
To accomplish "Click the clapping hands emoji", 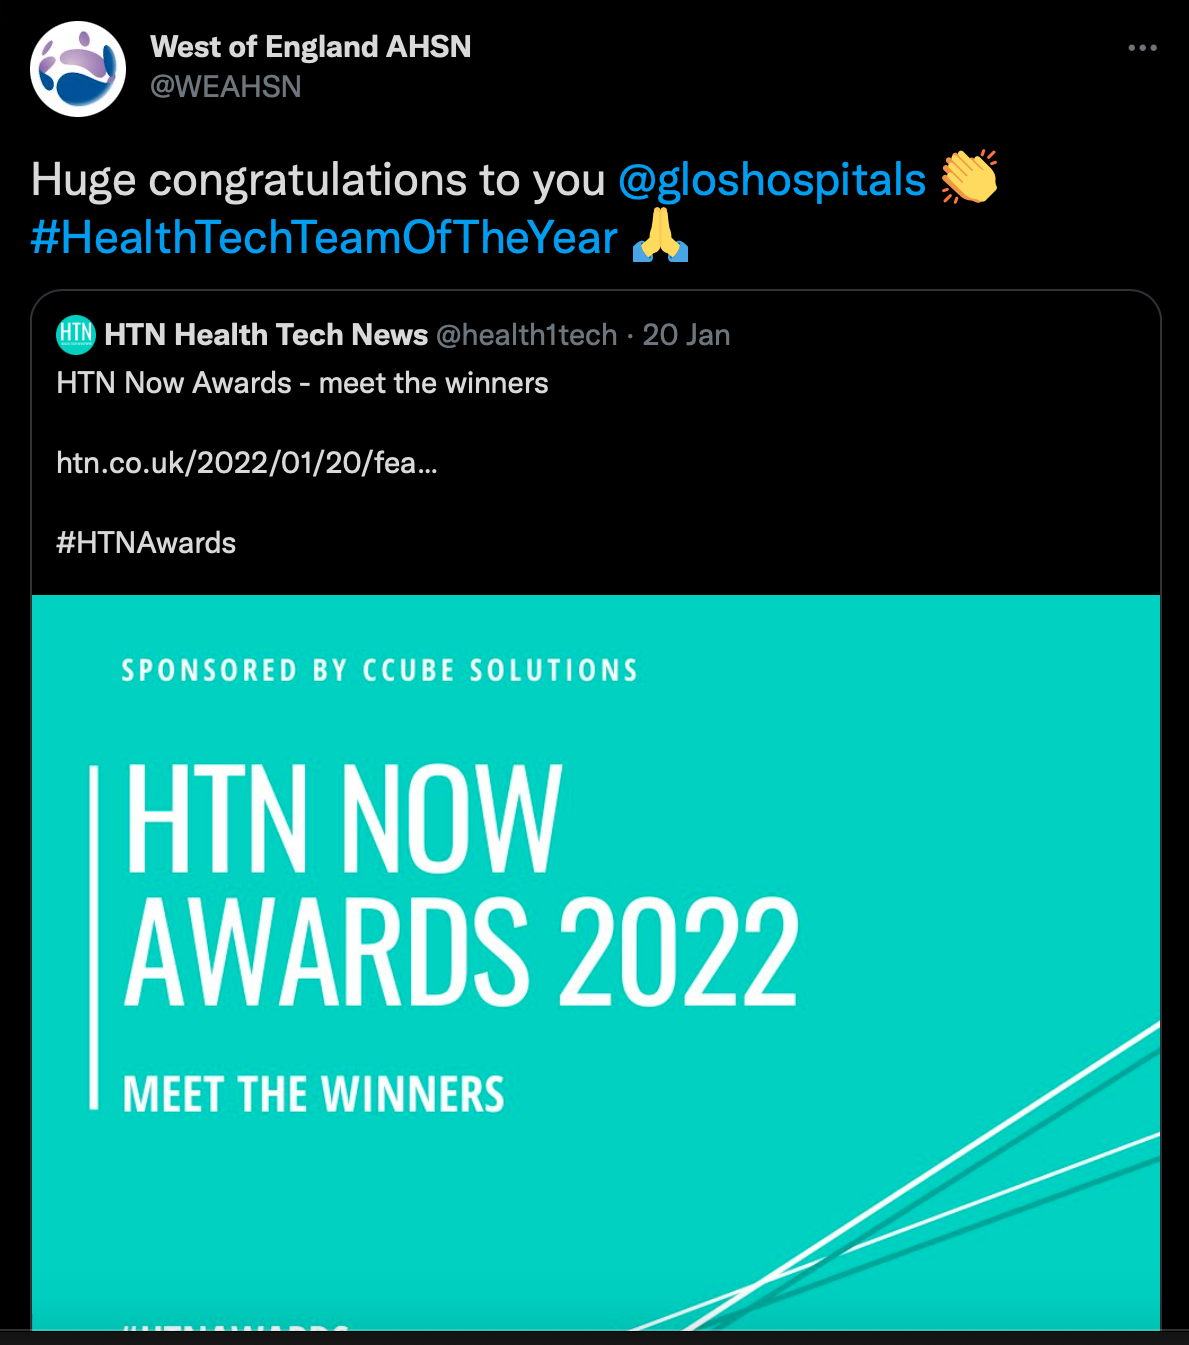I will (969, 177).
